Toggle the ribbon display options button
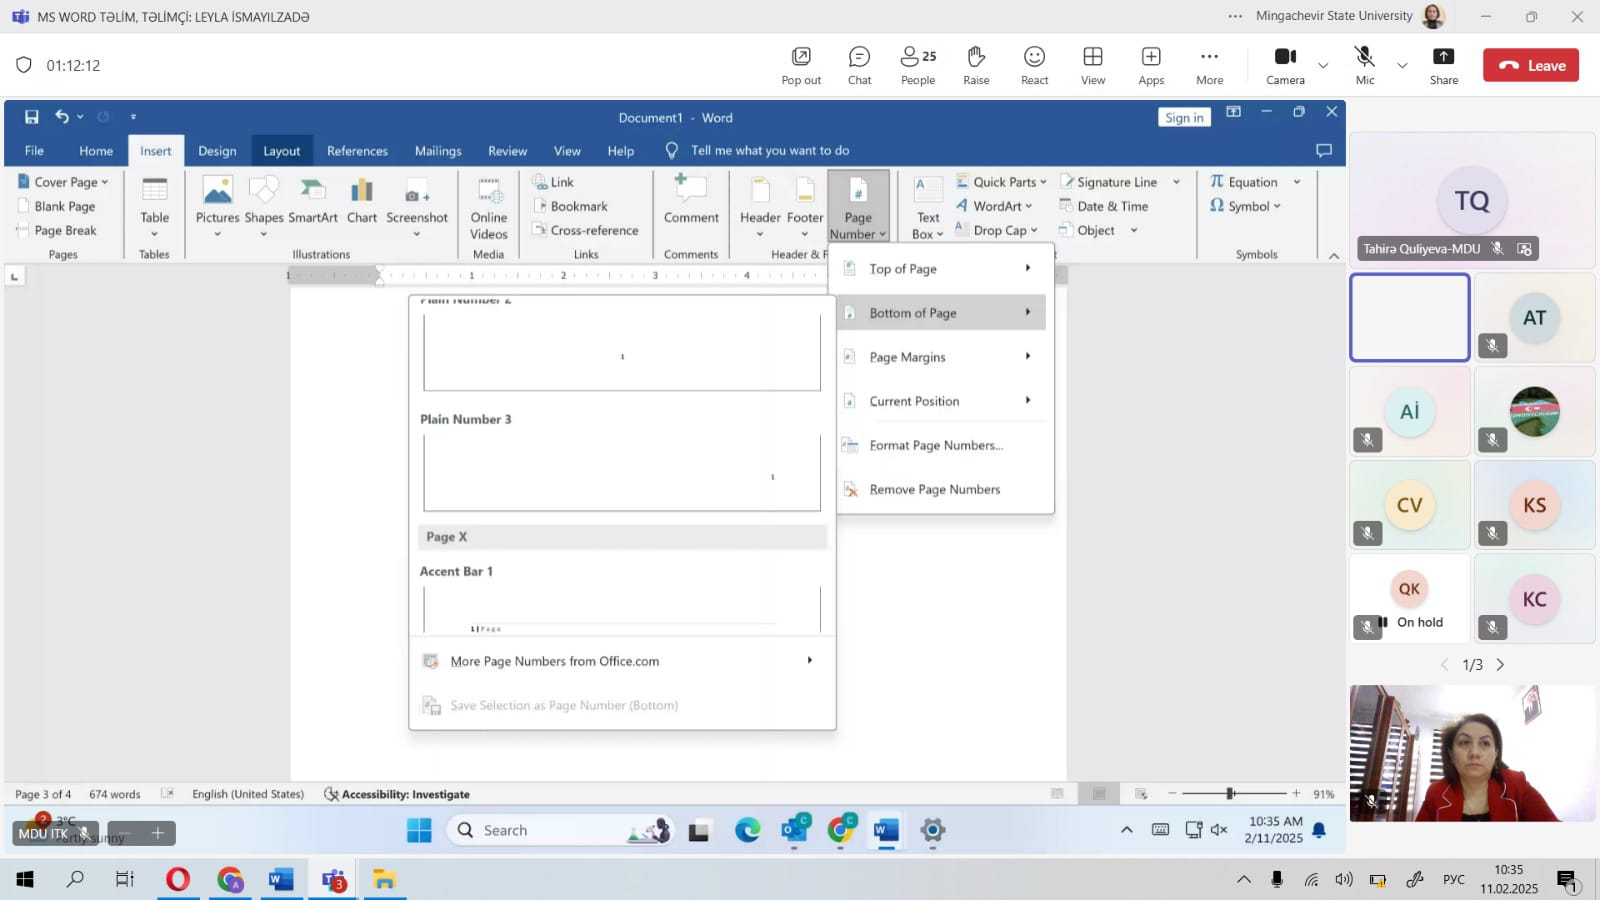Image resolution: width=1600 pixels, height=900 pixels. pyautogui.click(x=1234, y=112)
